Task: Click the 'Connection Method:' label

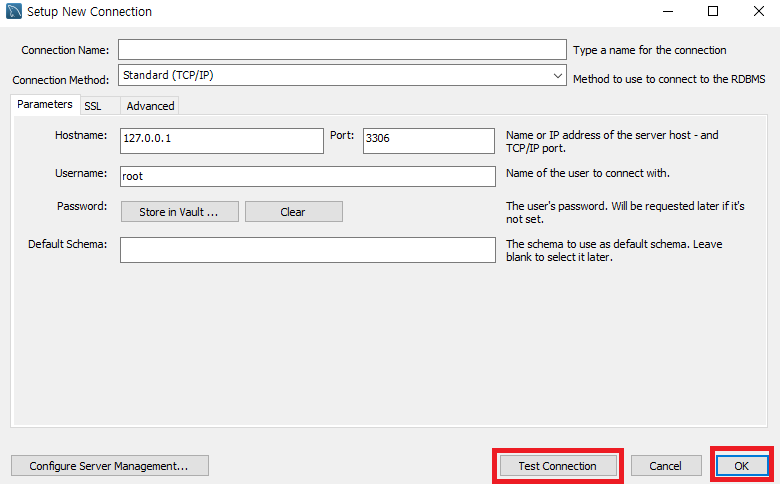Action: (61, 80)
